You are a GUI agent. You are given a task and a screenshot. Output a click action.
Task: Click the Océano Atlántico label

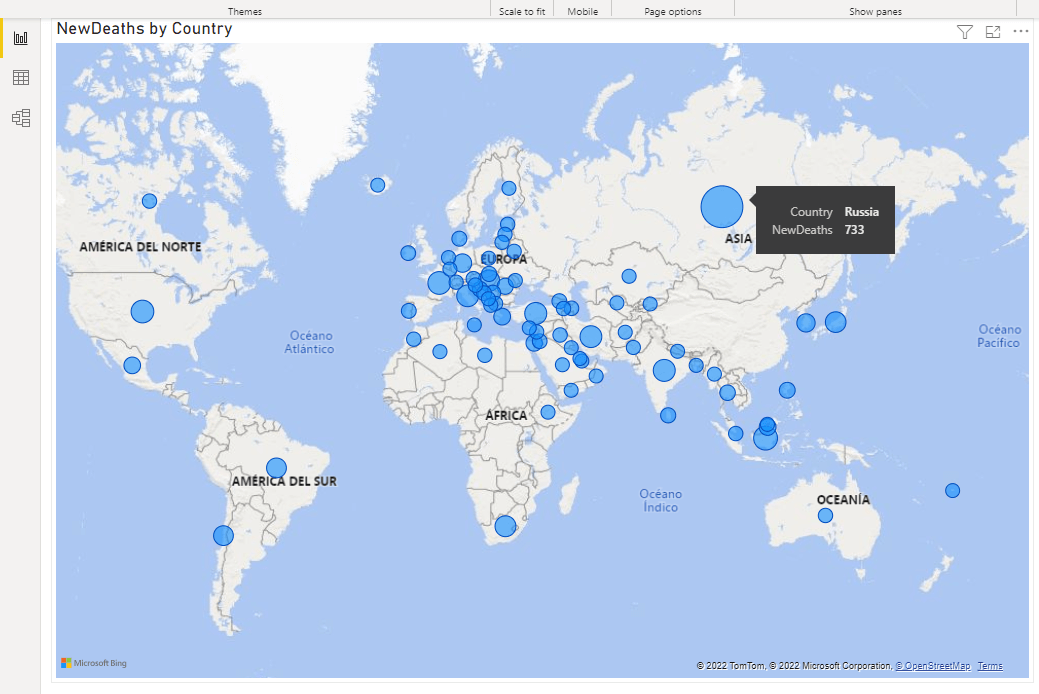click(x=309, y=342)
